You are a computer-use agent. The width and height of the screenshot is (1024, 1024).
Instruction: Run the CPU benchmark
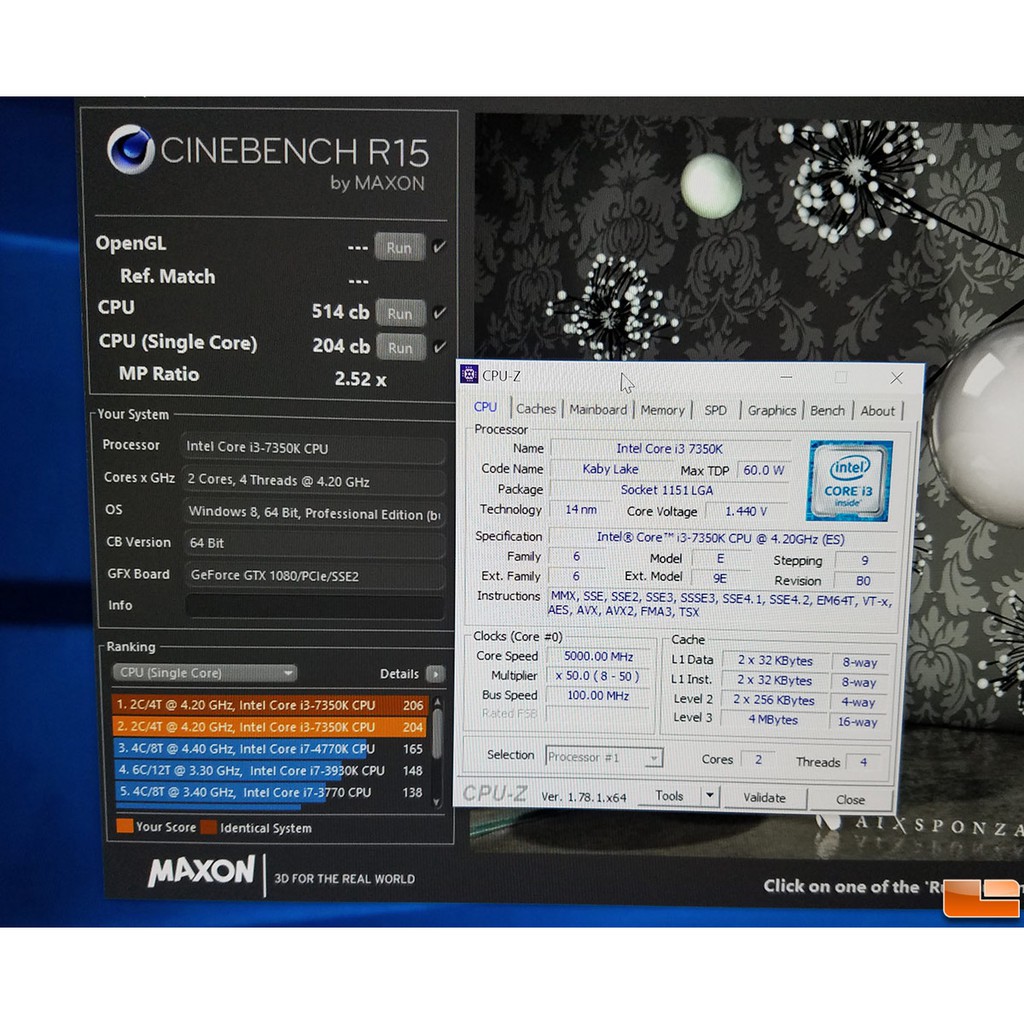[400, 313]
